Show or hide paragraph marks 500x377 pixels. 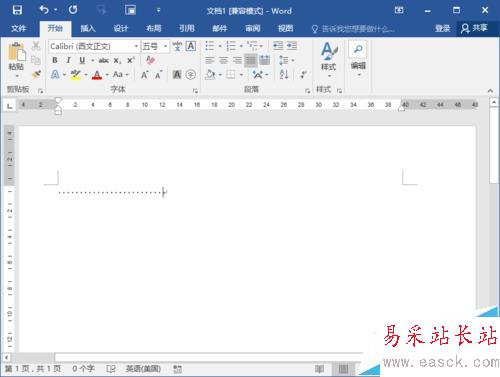tap(303, 74)
